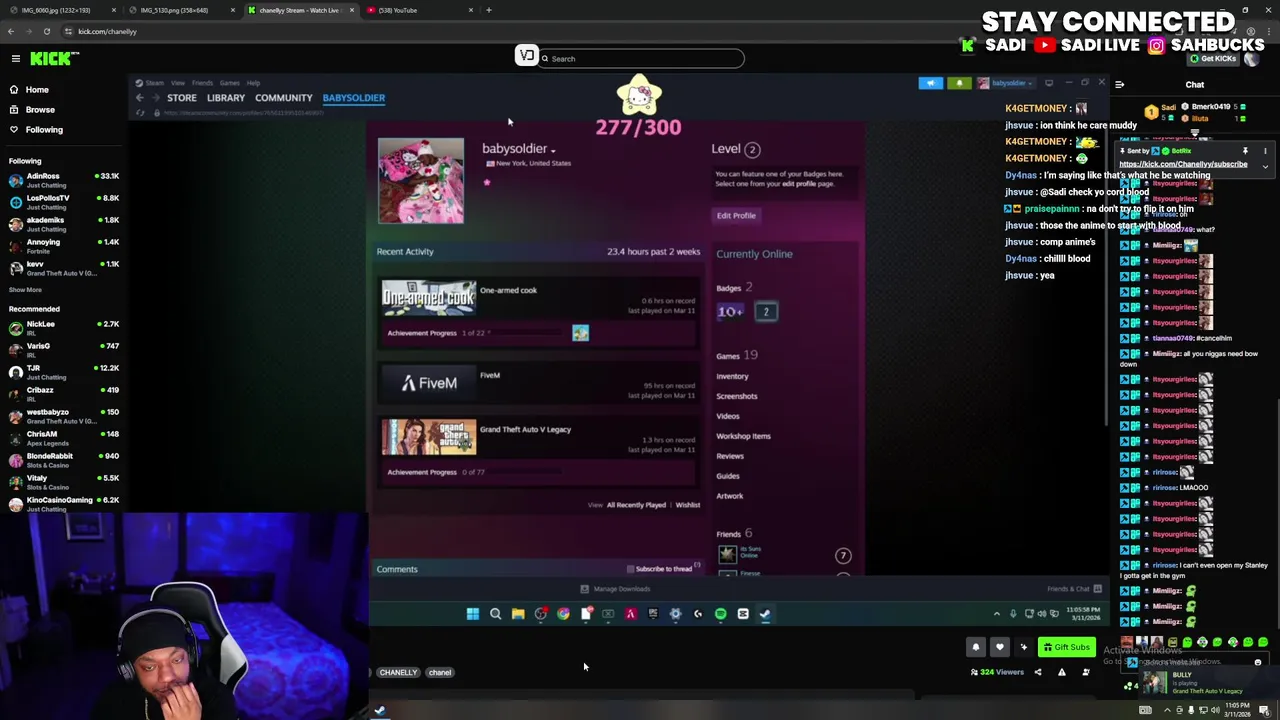Go back in the browser
Viewport: 1280px width, 720px height.
click(x=11, y=32)
